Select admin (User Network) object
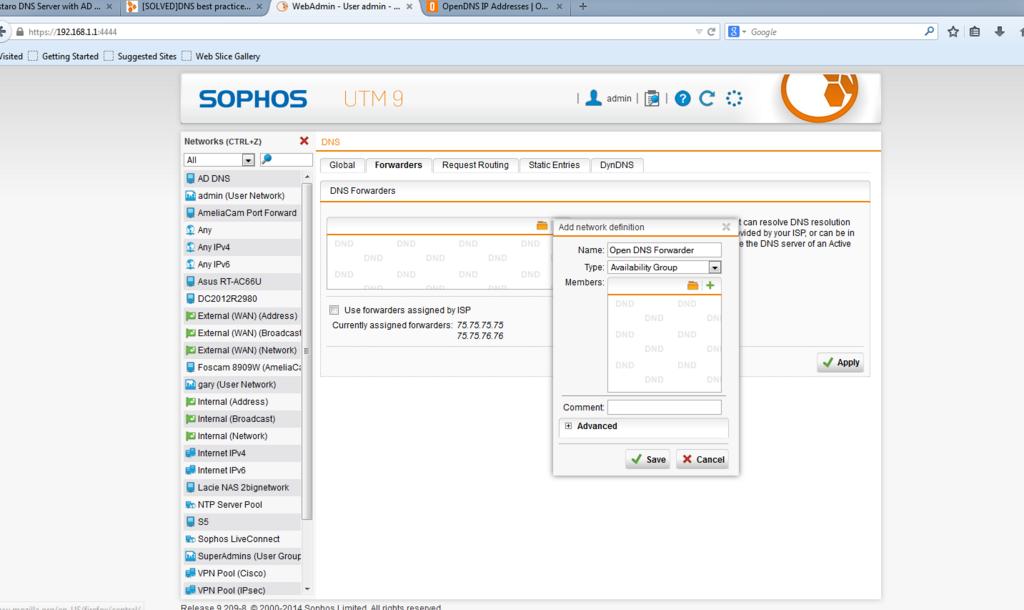1024x610 pixels. tap(242, 195)
